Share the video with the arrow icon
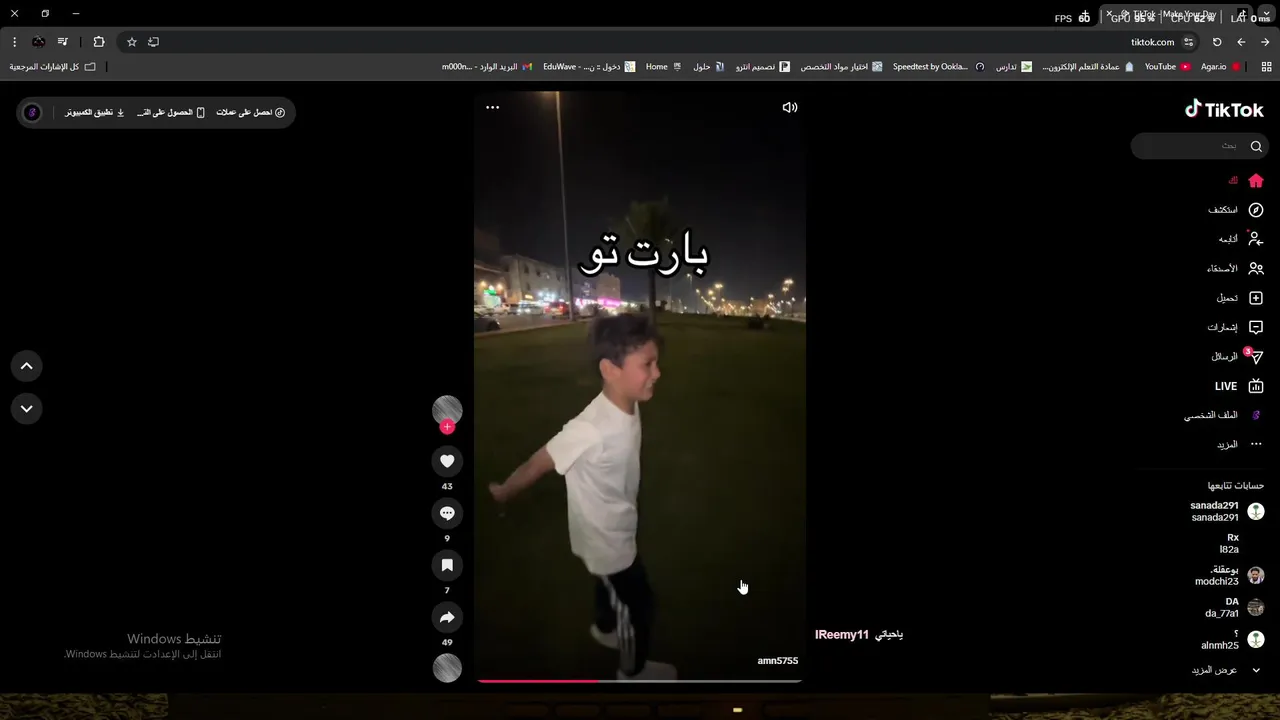The width and height of the screenshot is (1280, 720). point(447,617)
